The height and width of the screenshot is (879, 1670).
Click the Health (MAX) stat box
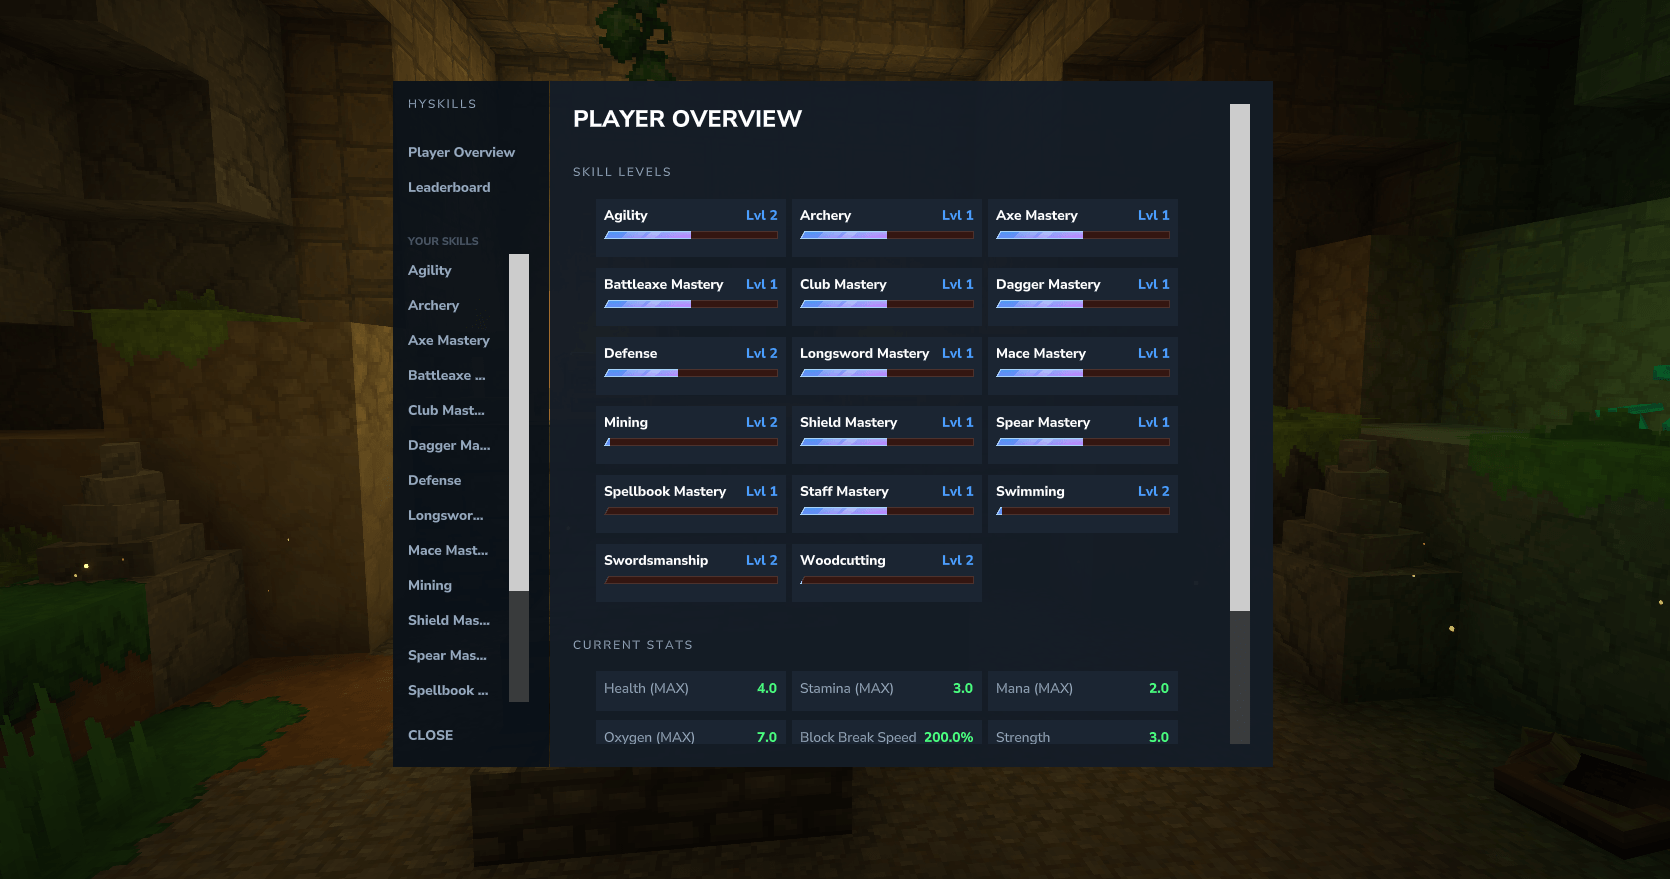point(690,689)
